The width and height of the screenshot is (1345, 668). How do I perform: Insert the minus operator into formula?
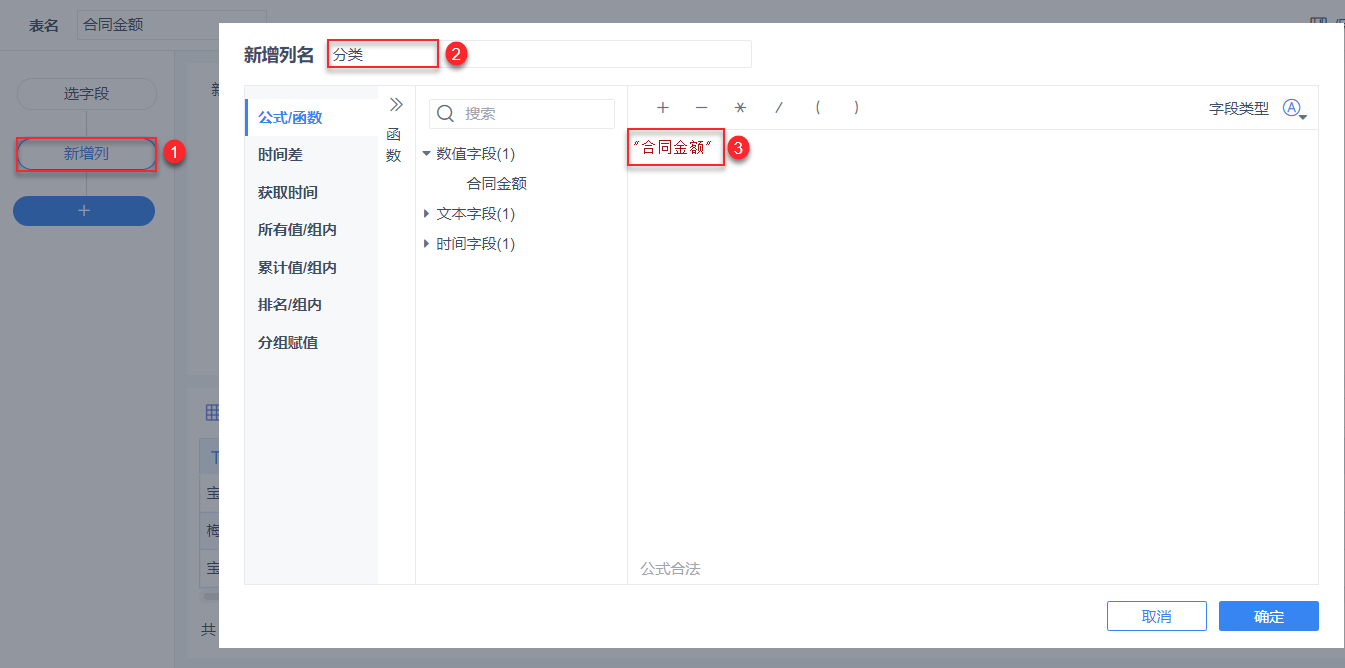tap(701, 108)
